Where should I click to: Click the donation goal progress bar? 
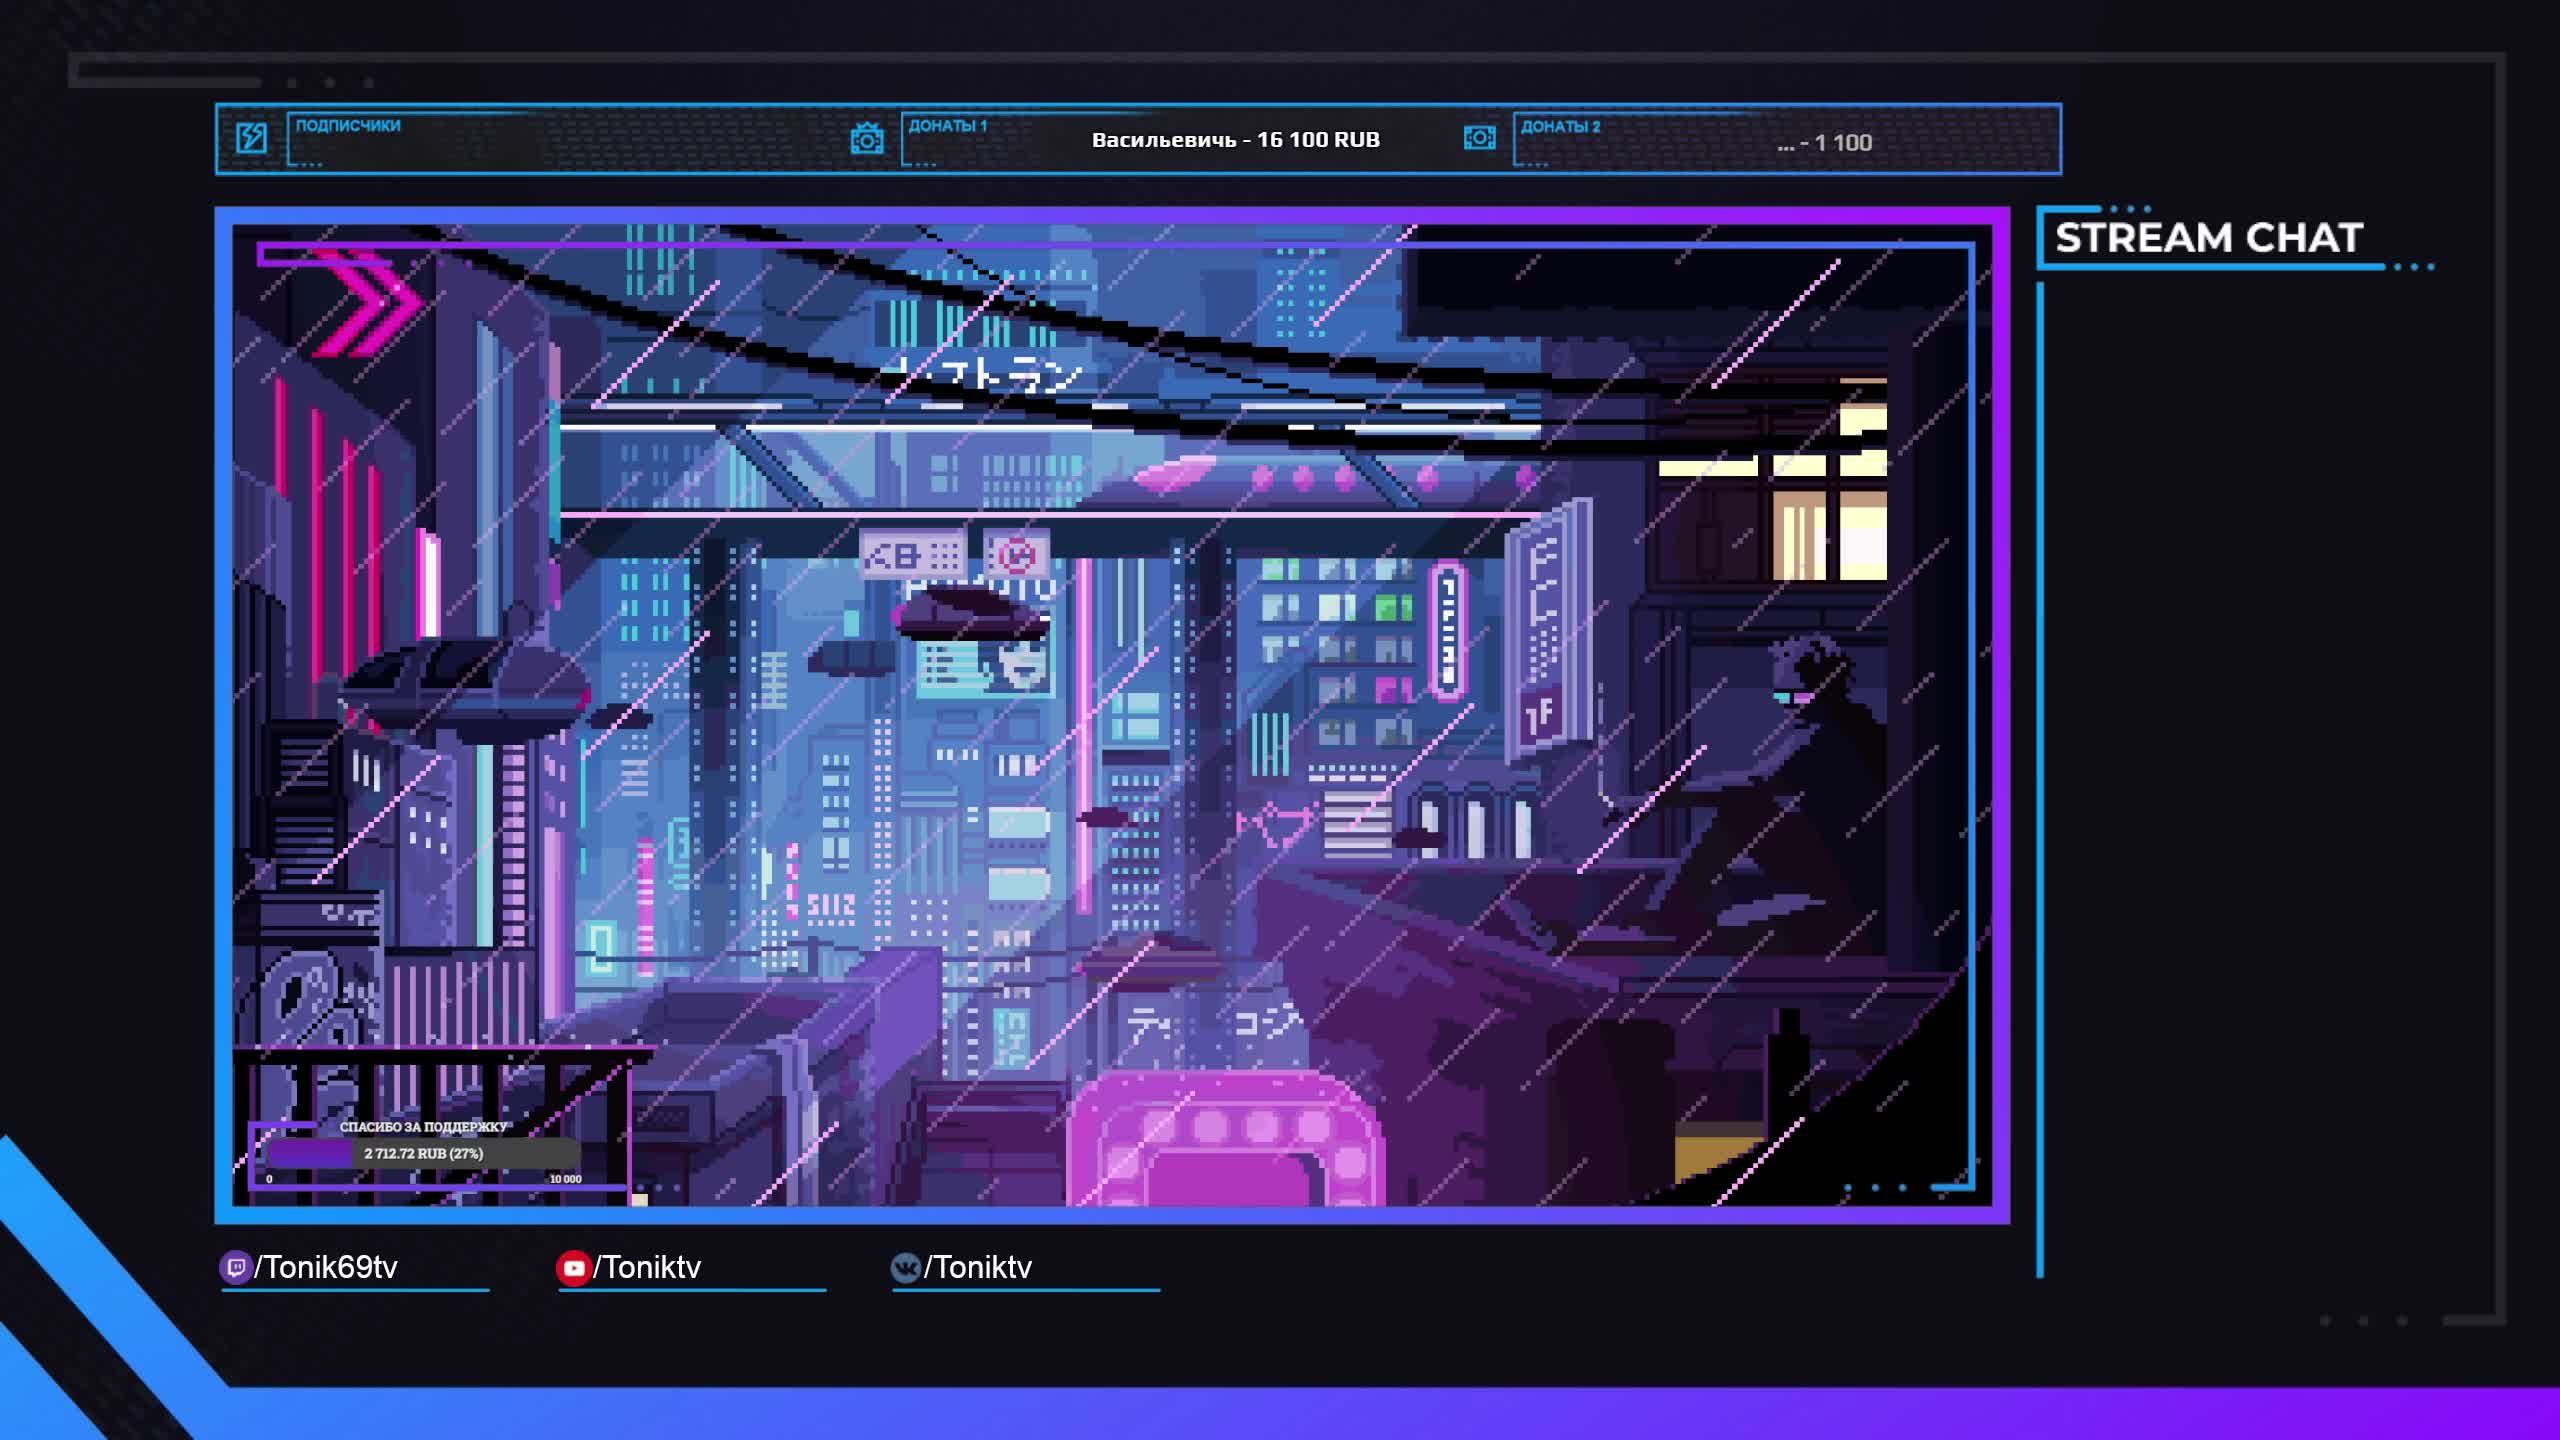pos(422,1153)
